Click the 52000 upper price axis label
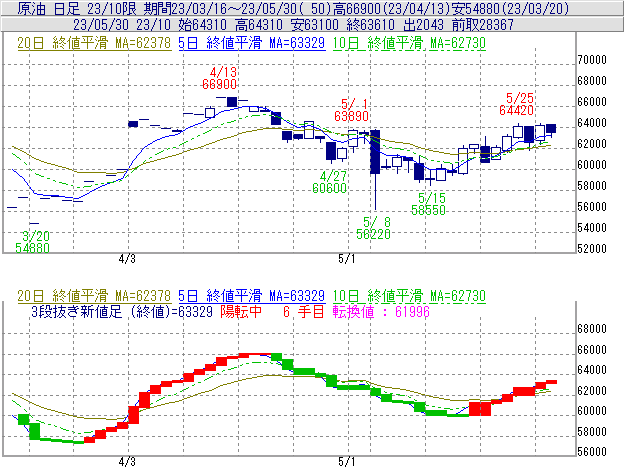 [x=592, y=249]
